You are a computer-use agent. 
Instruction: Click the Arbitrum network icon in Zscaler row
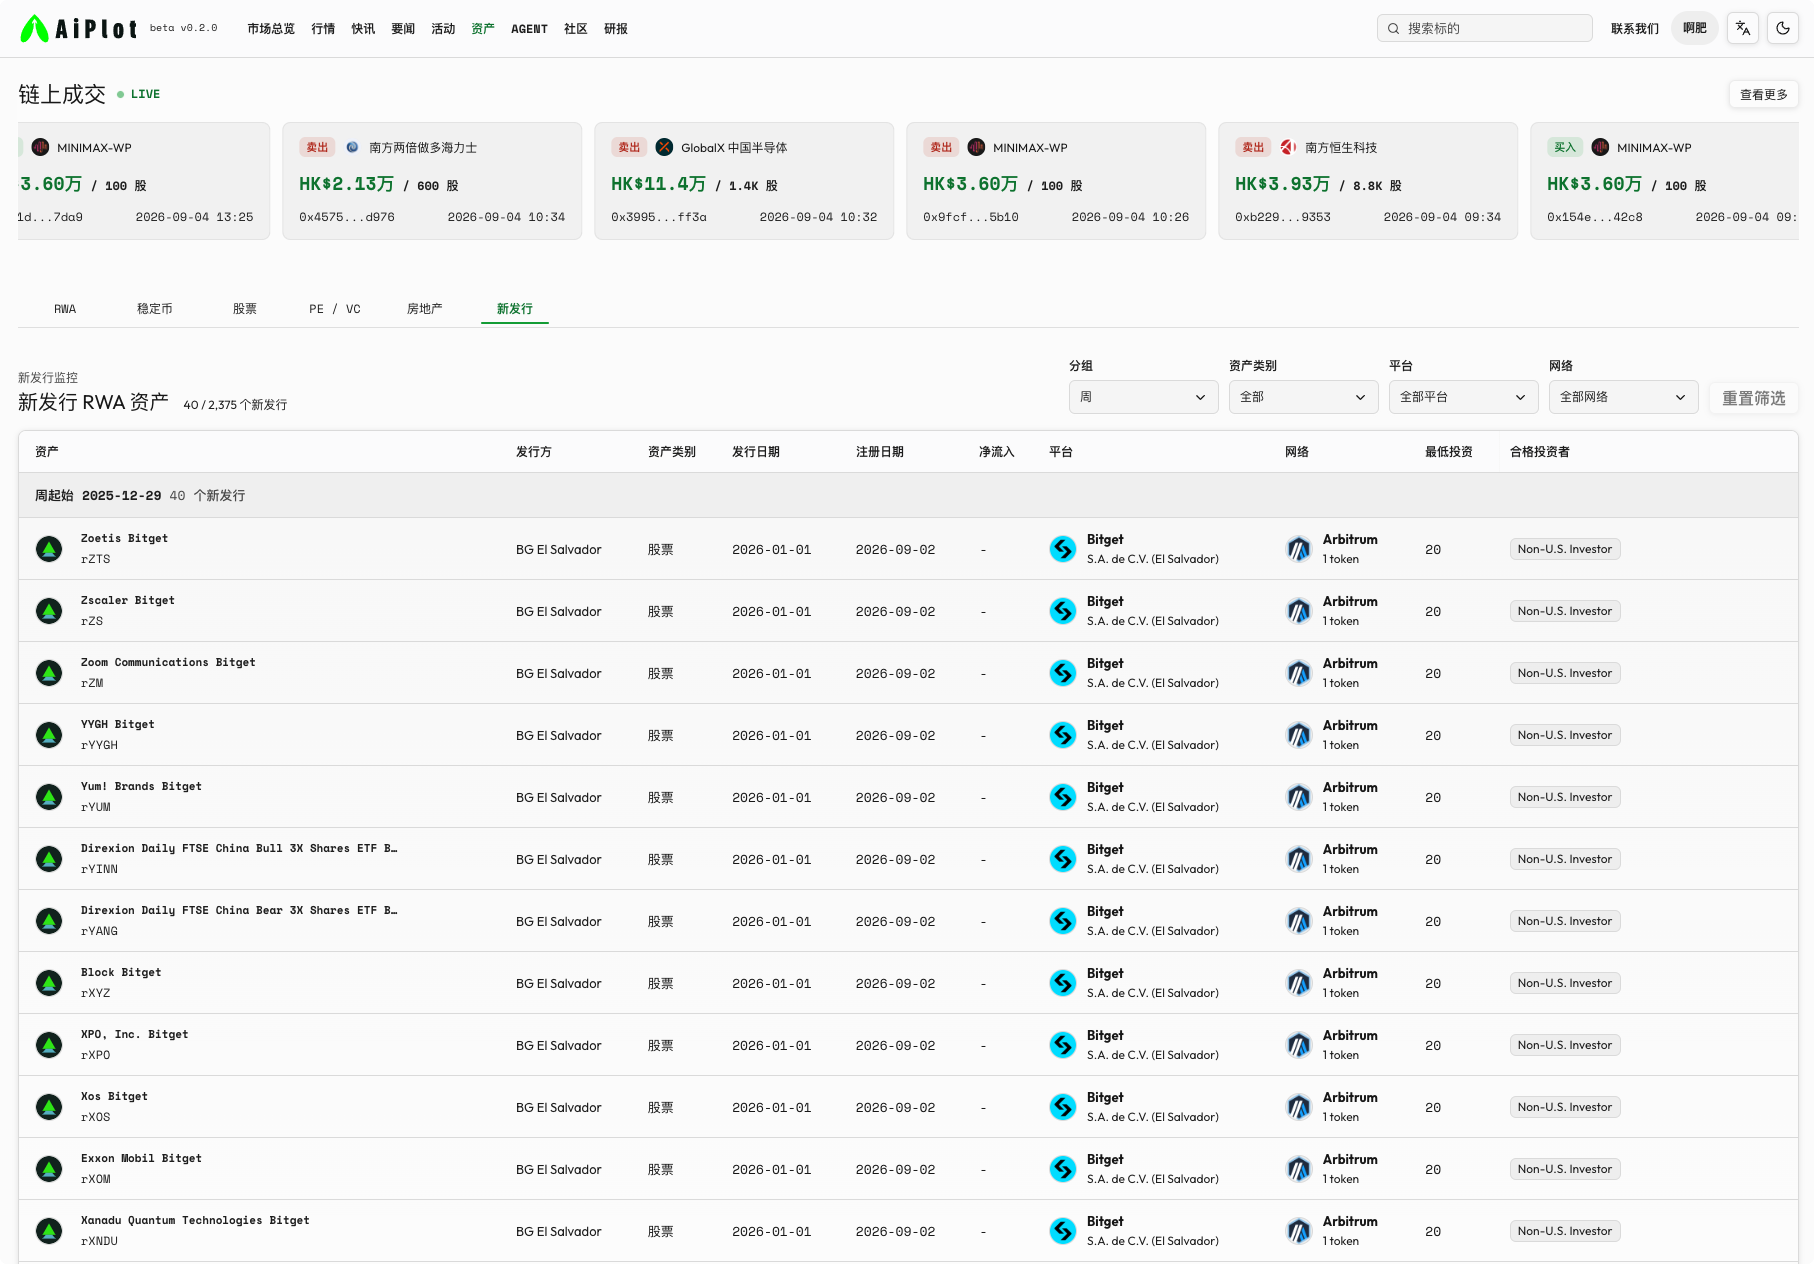pos(1299,611)
